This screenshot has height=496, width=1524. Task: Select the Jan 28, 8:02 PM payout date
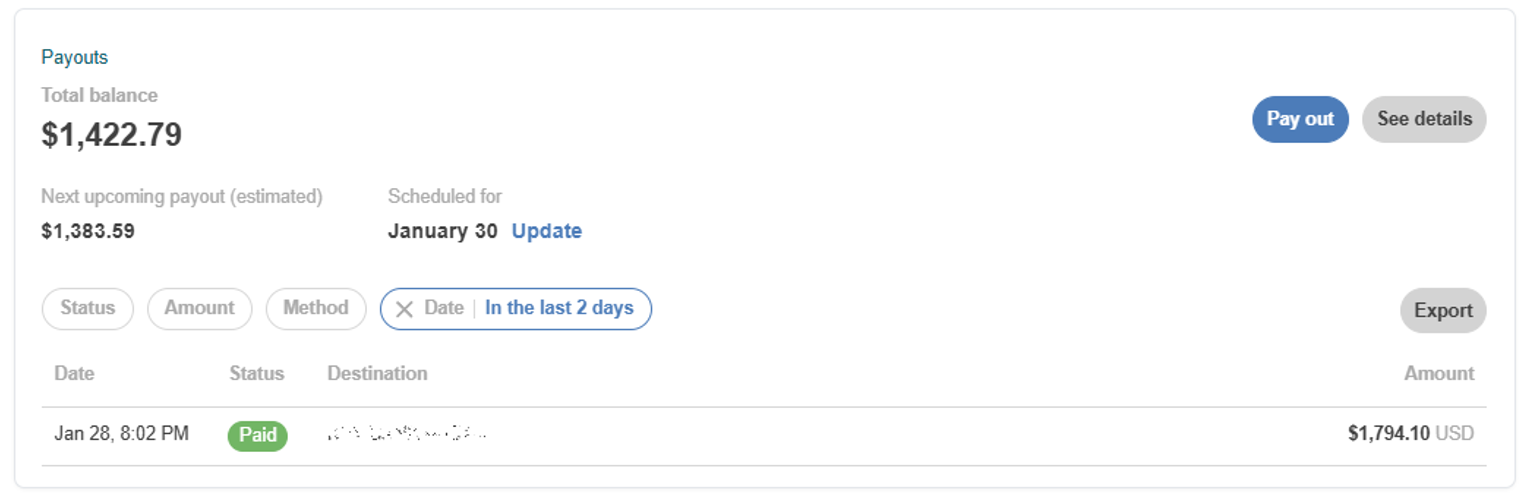click(121, 434)
